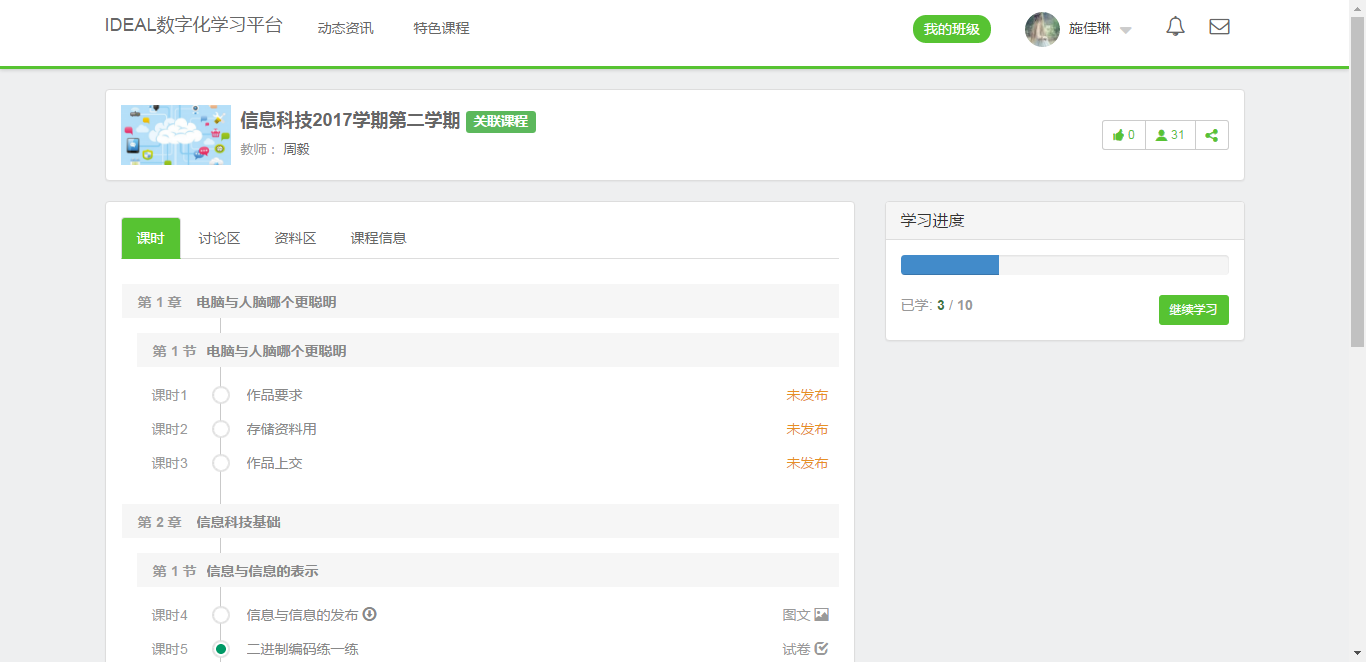This screenshot has width=1366, height=662.
Task: Click download icon beside 信息与信息的发布
Action: (x=369, y=614)
